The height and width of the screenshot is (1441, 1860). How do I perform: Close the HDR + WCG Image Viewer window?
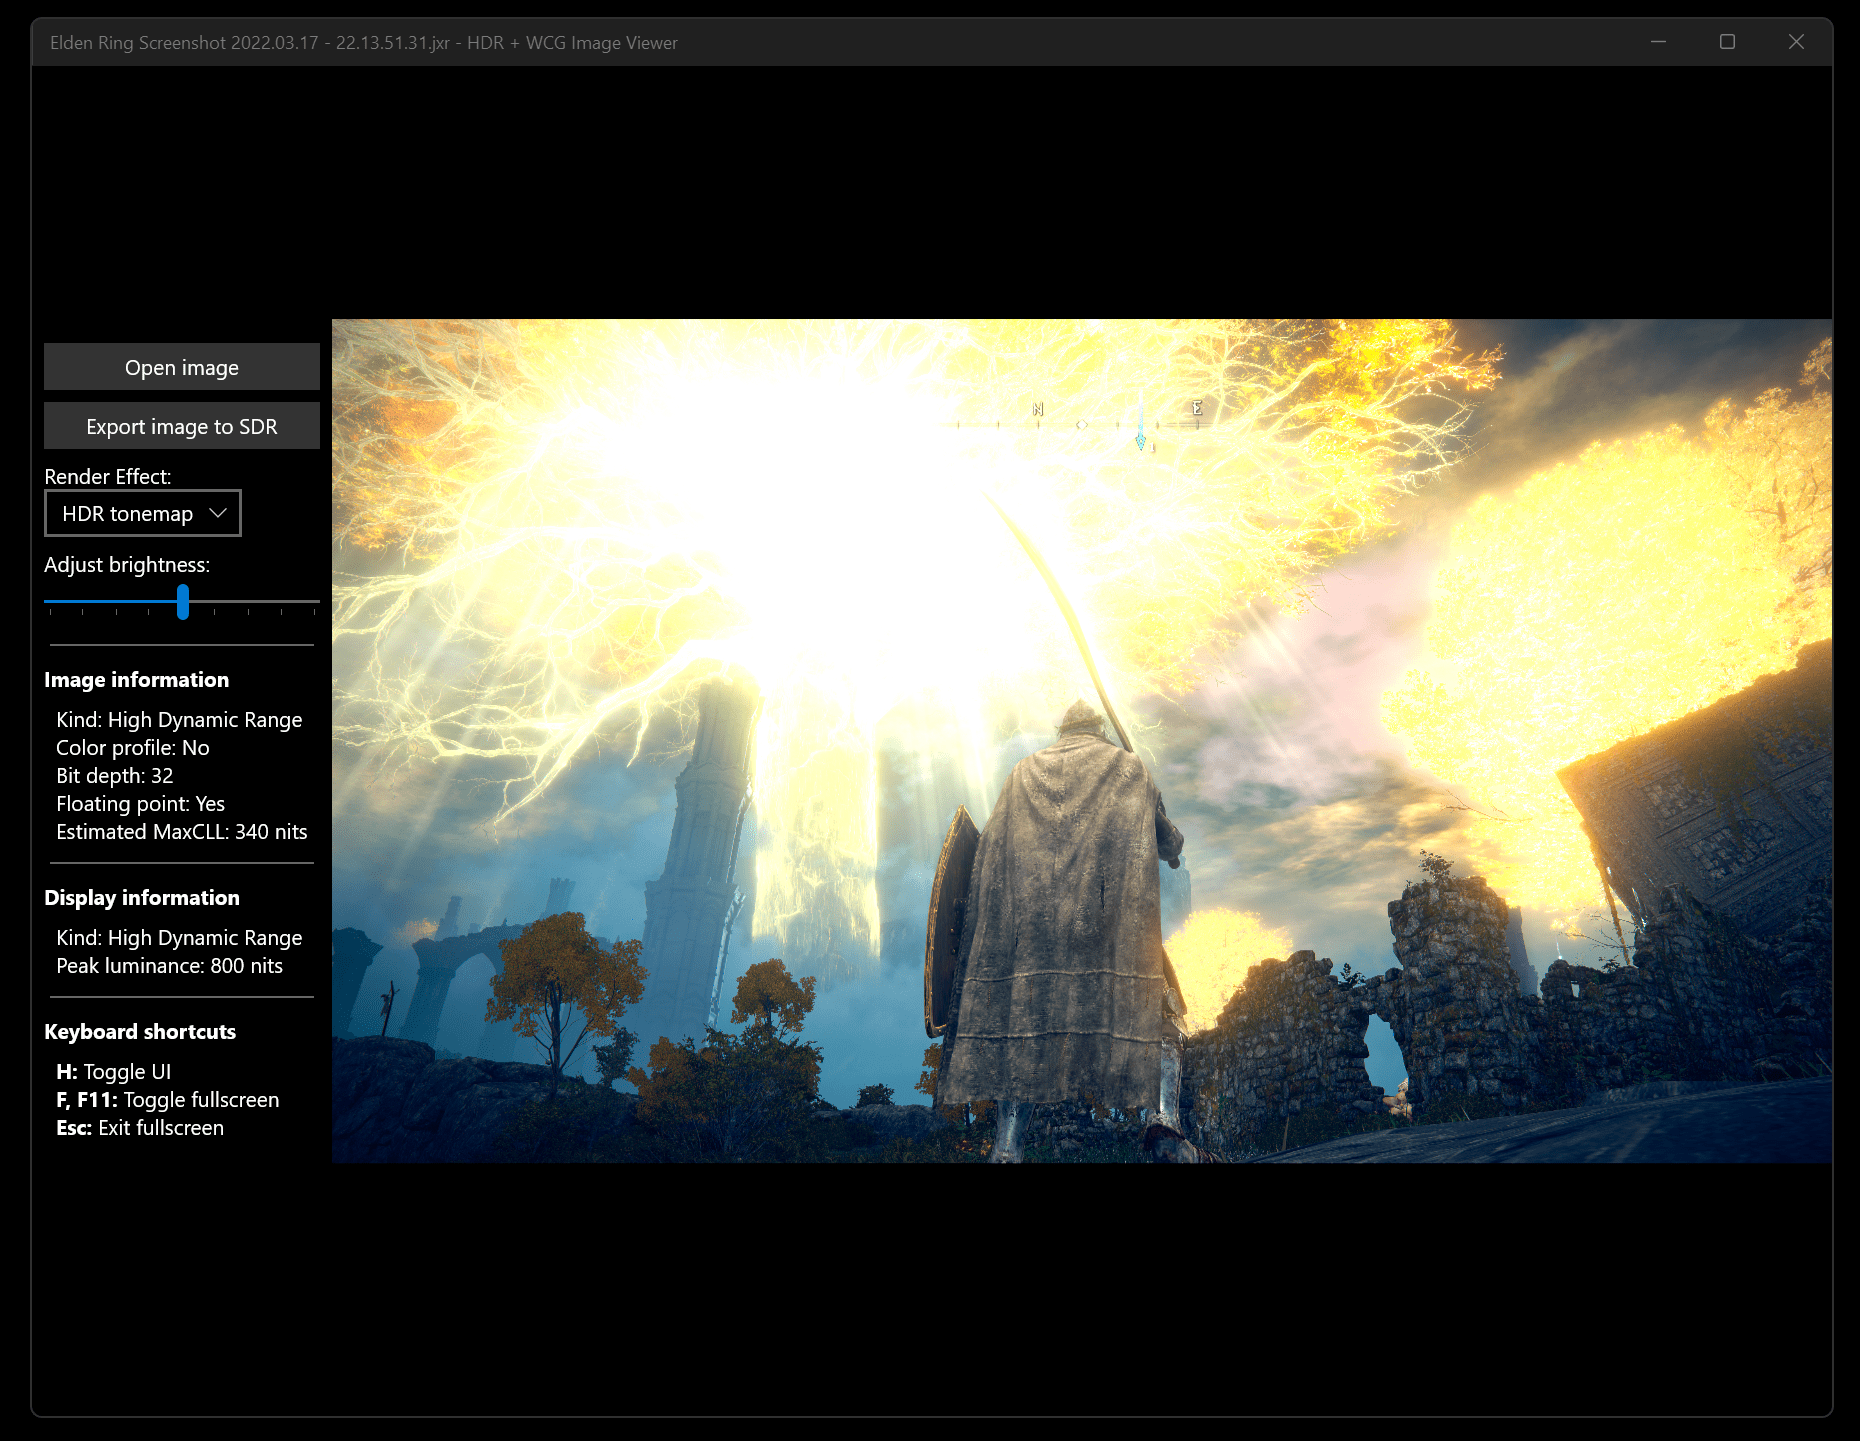coord(1796,42)
